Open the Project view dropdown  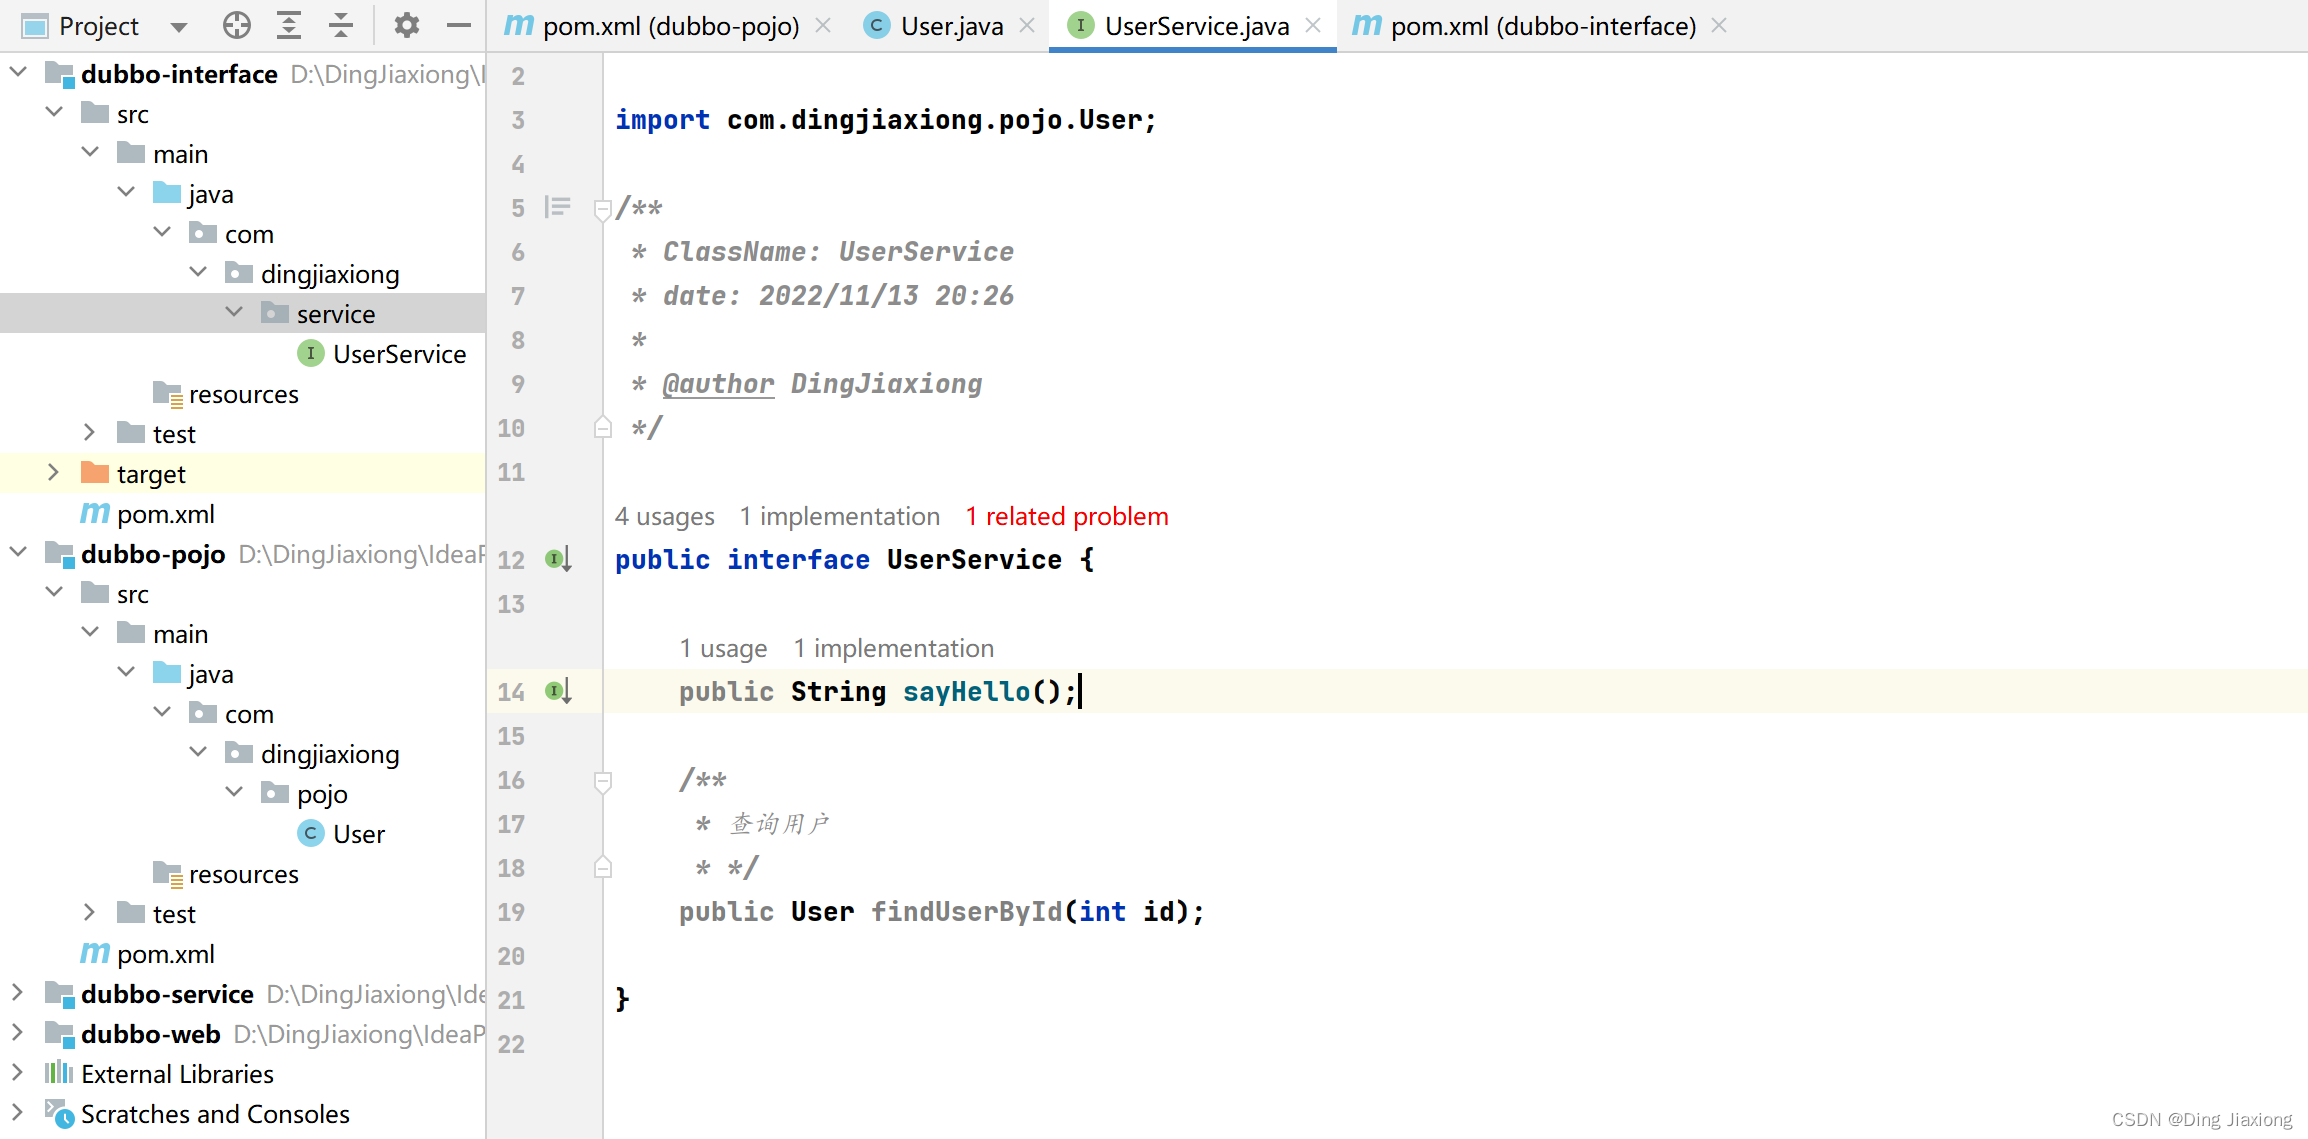(179, 26)
